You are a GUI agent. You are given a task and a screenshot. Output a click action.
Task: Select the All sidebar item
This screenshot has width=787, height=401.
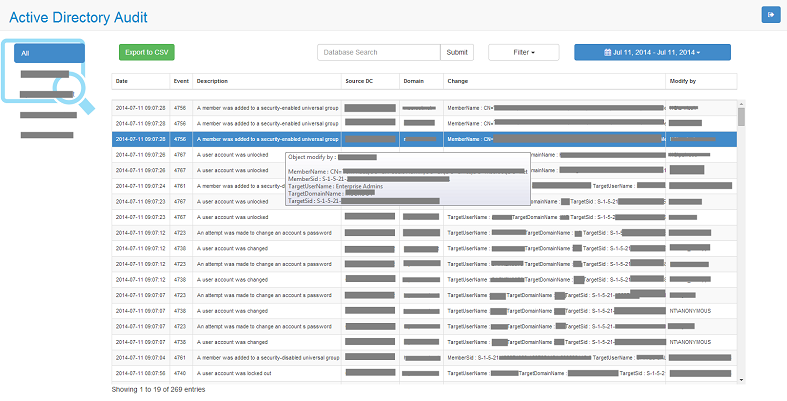click(49, 53)
